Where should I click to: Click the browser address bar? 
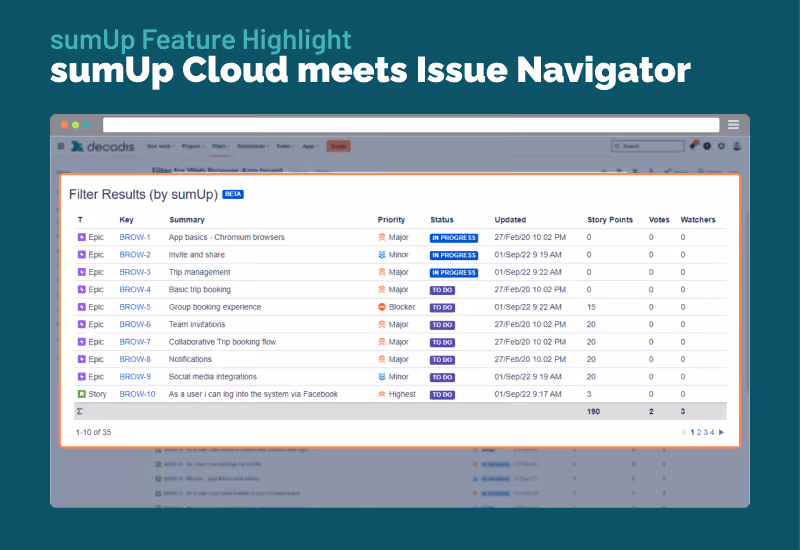click(x=411, y=124)
